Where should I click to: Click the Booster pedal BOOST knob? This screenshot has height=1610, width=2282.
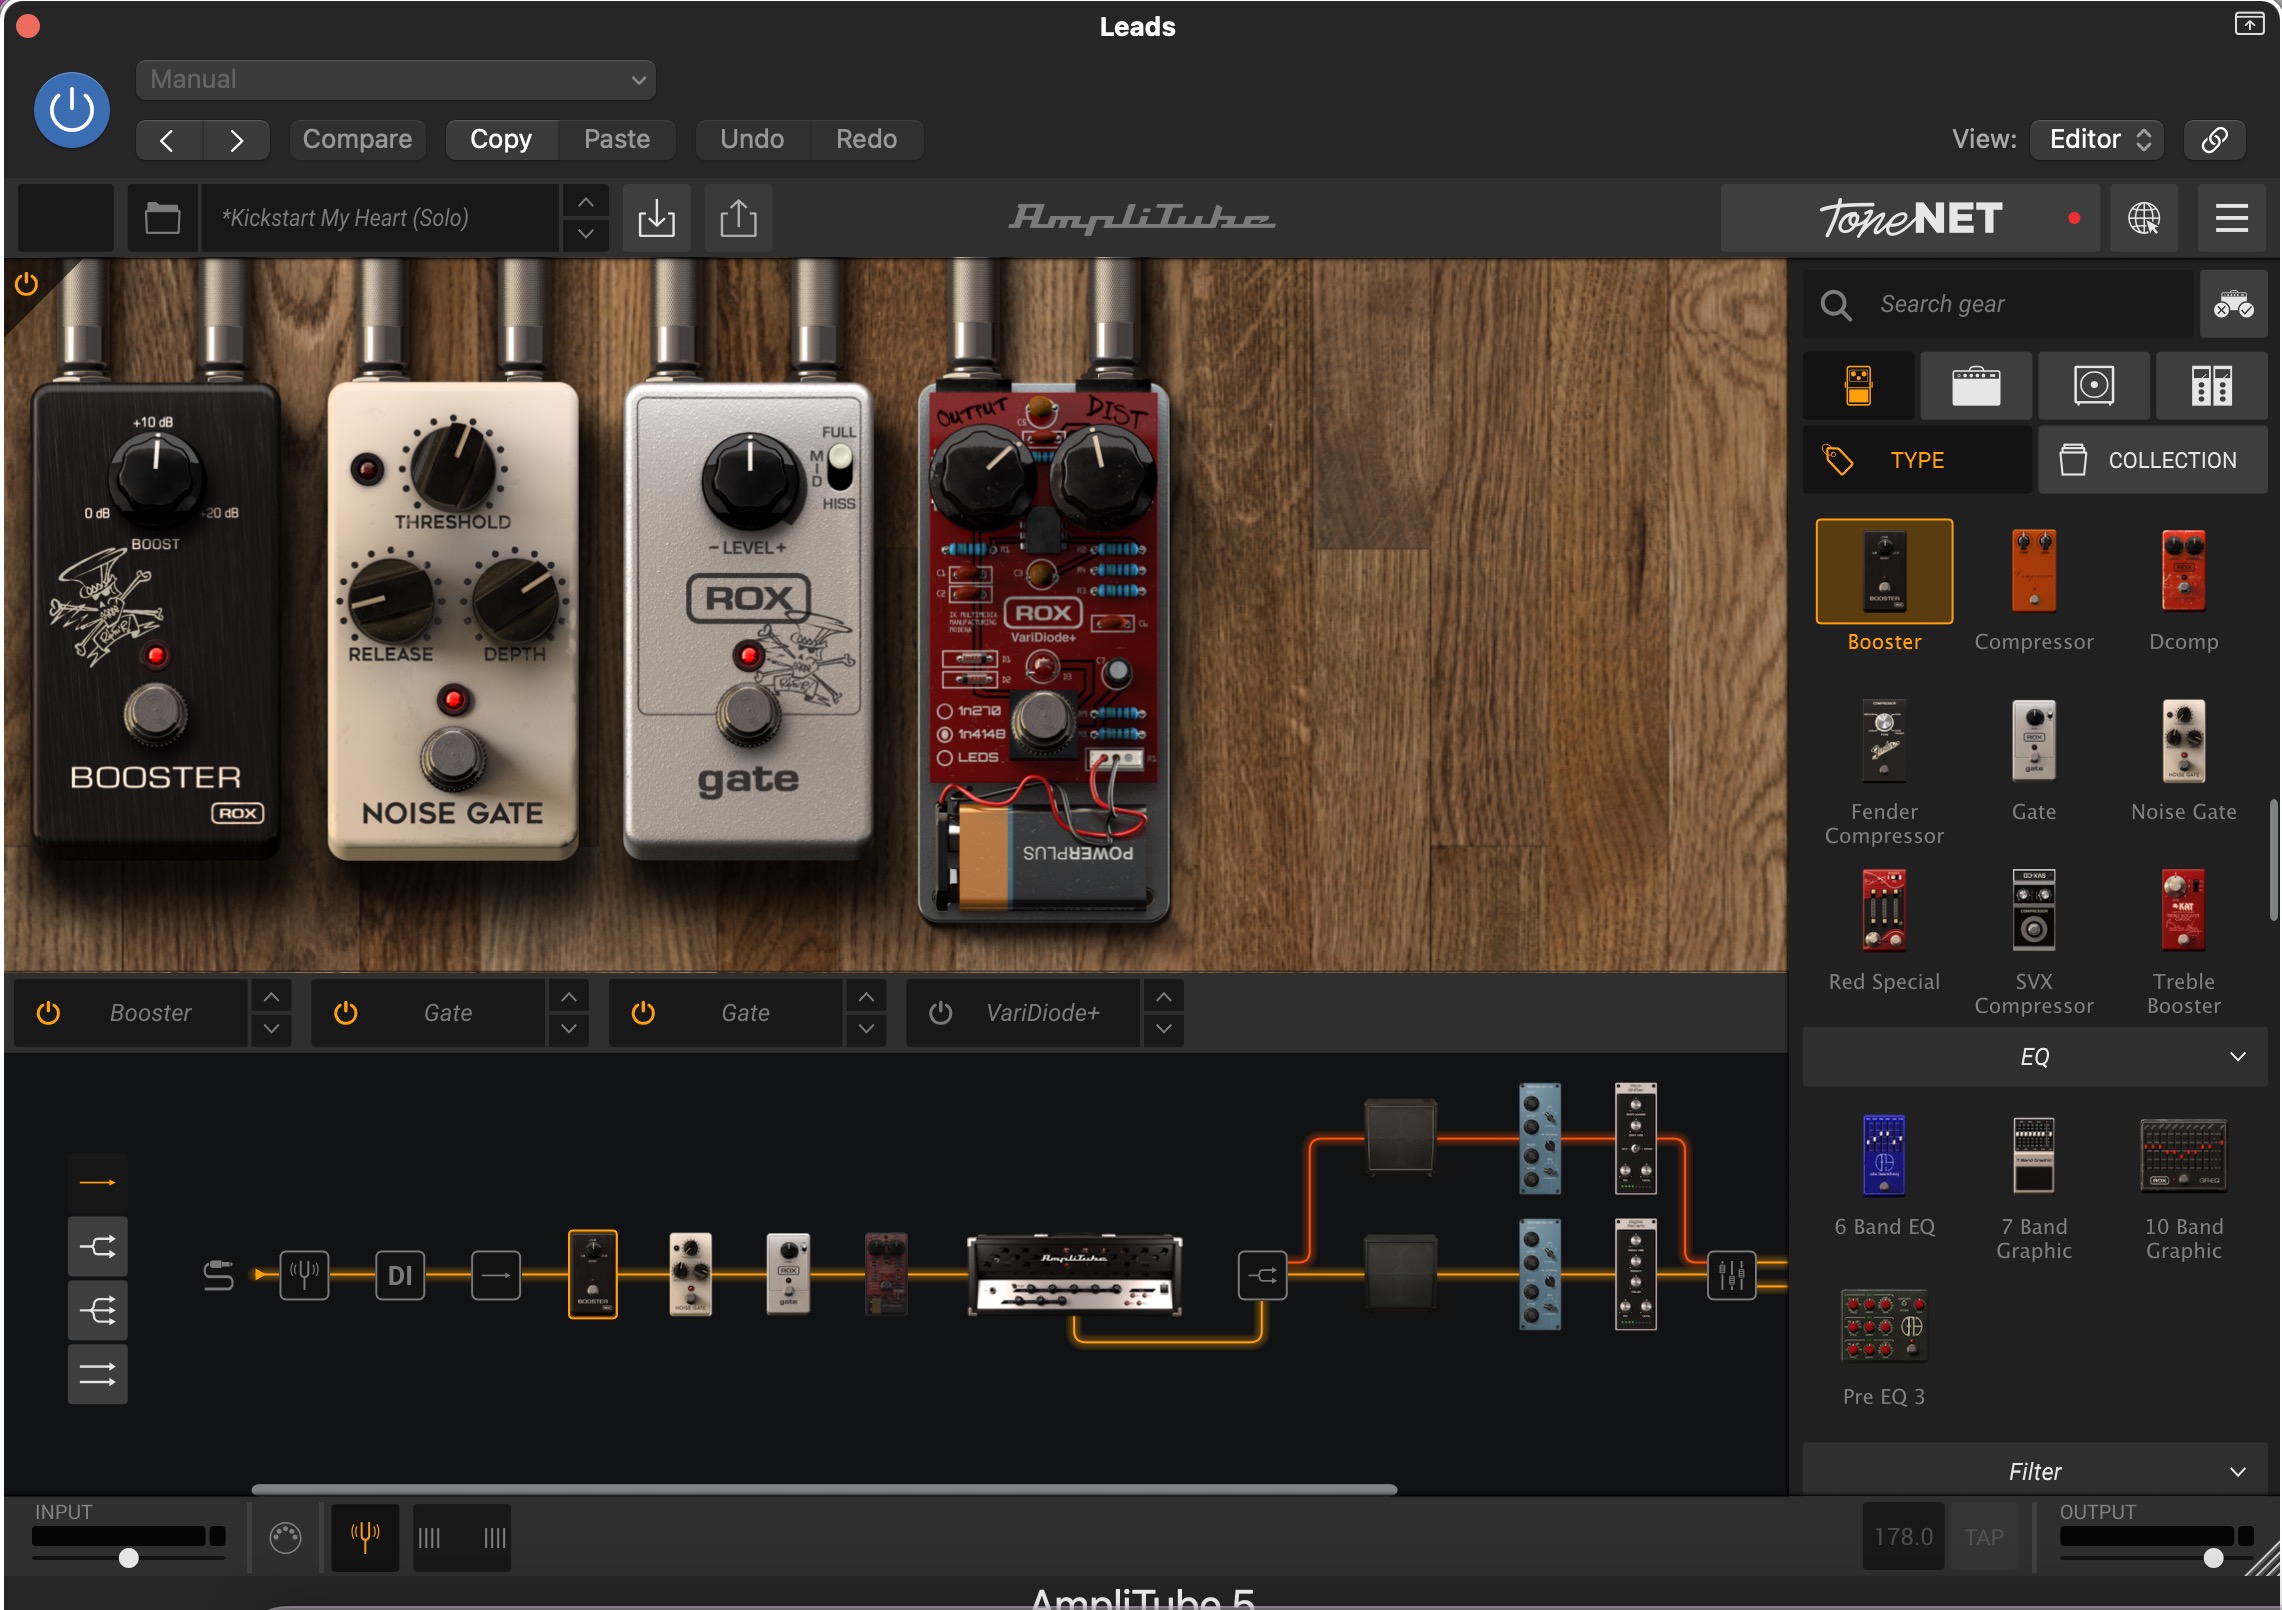(x=156, y=477)
